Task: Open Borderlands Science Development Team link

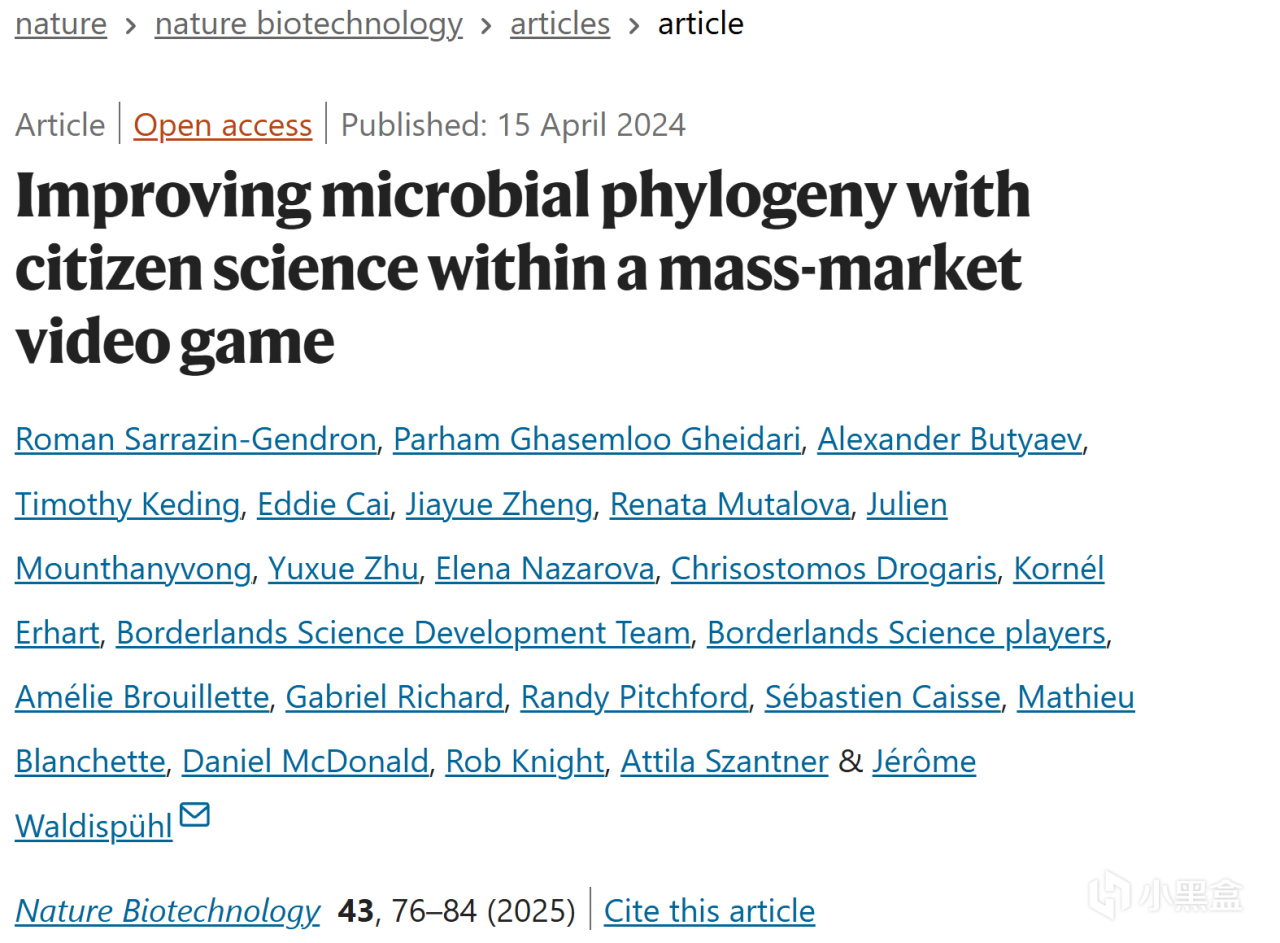Action: point(403,633)
